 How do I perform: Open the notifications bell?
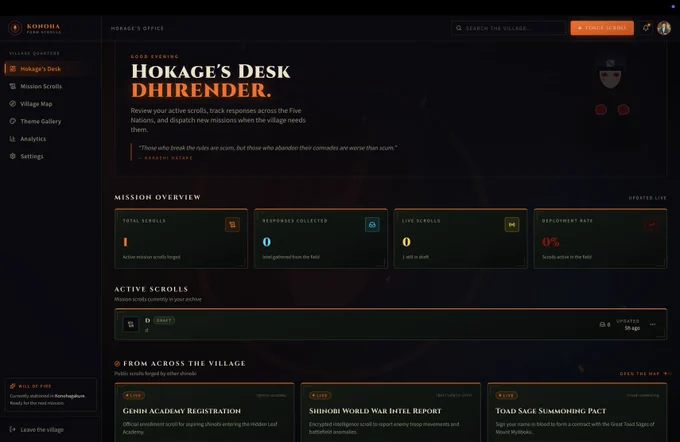646,28
